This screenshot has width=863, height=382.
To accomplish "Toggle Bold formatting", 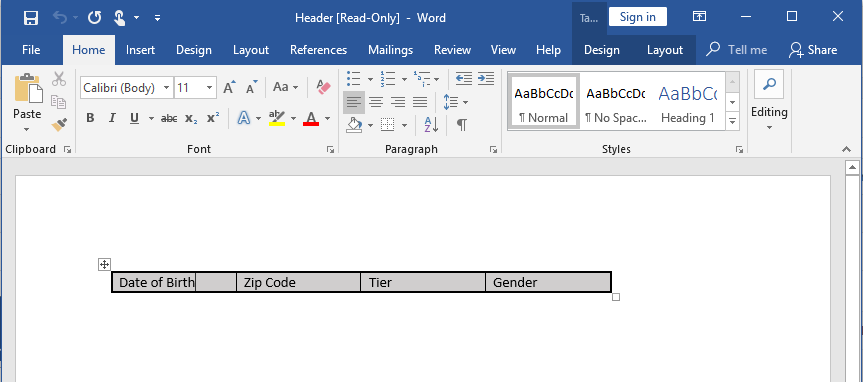I will [x=90, y=118].
